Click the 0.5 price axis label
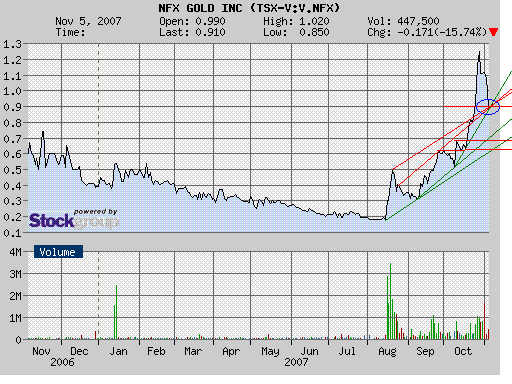Viewport: 512px width, 384px height. click(12, 170)
